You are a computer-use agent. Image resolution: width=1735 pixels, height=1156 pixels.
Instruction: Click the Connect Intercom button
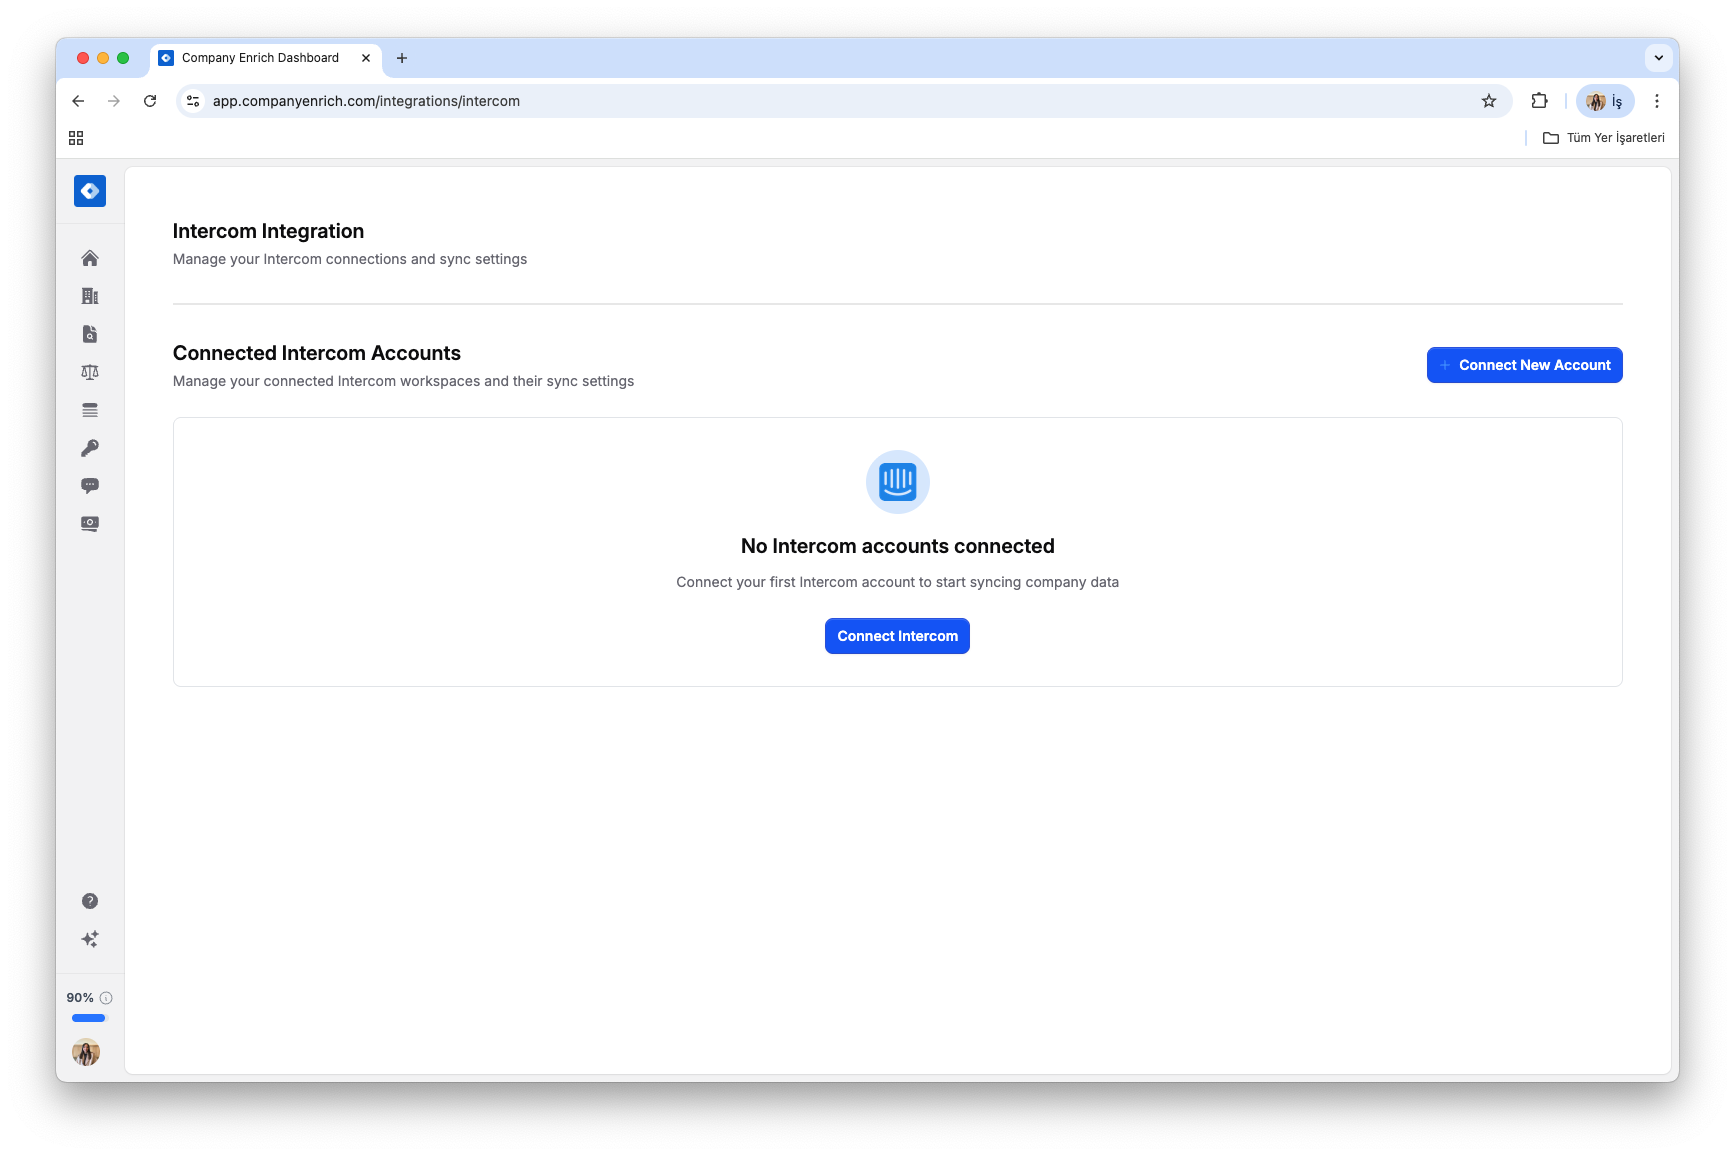click(897, 636)
